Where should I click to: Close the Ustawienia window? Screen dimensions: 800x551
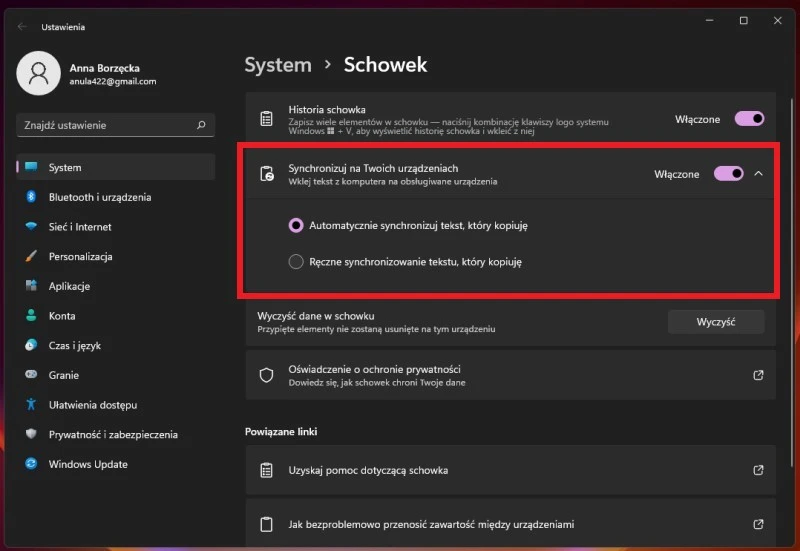click(778, 20)
